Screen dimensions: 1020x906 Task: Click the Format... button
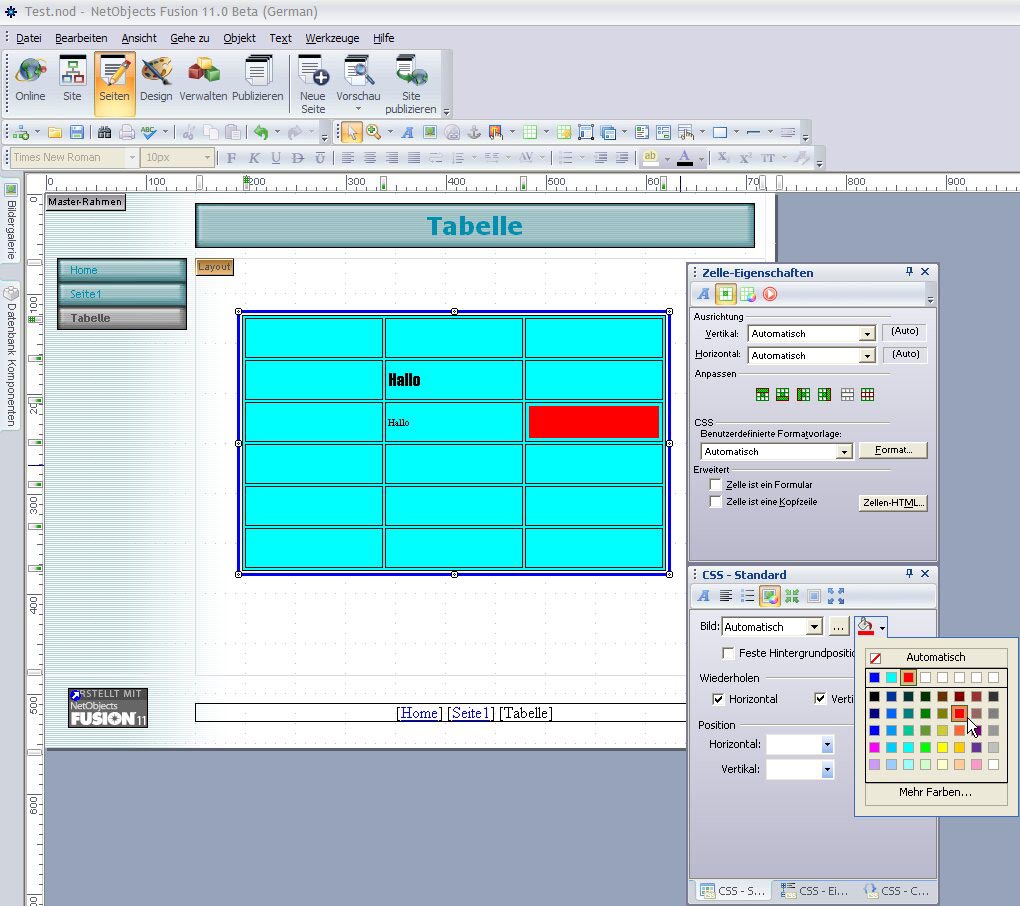(893, 451)
